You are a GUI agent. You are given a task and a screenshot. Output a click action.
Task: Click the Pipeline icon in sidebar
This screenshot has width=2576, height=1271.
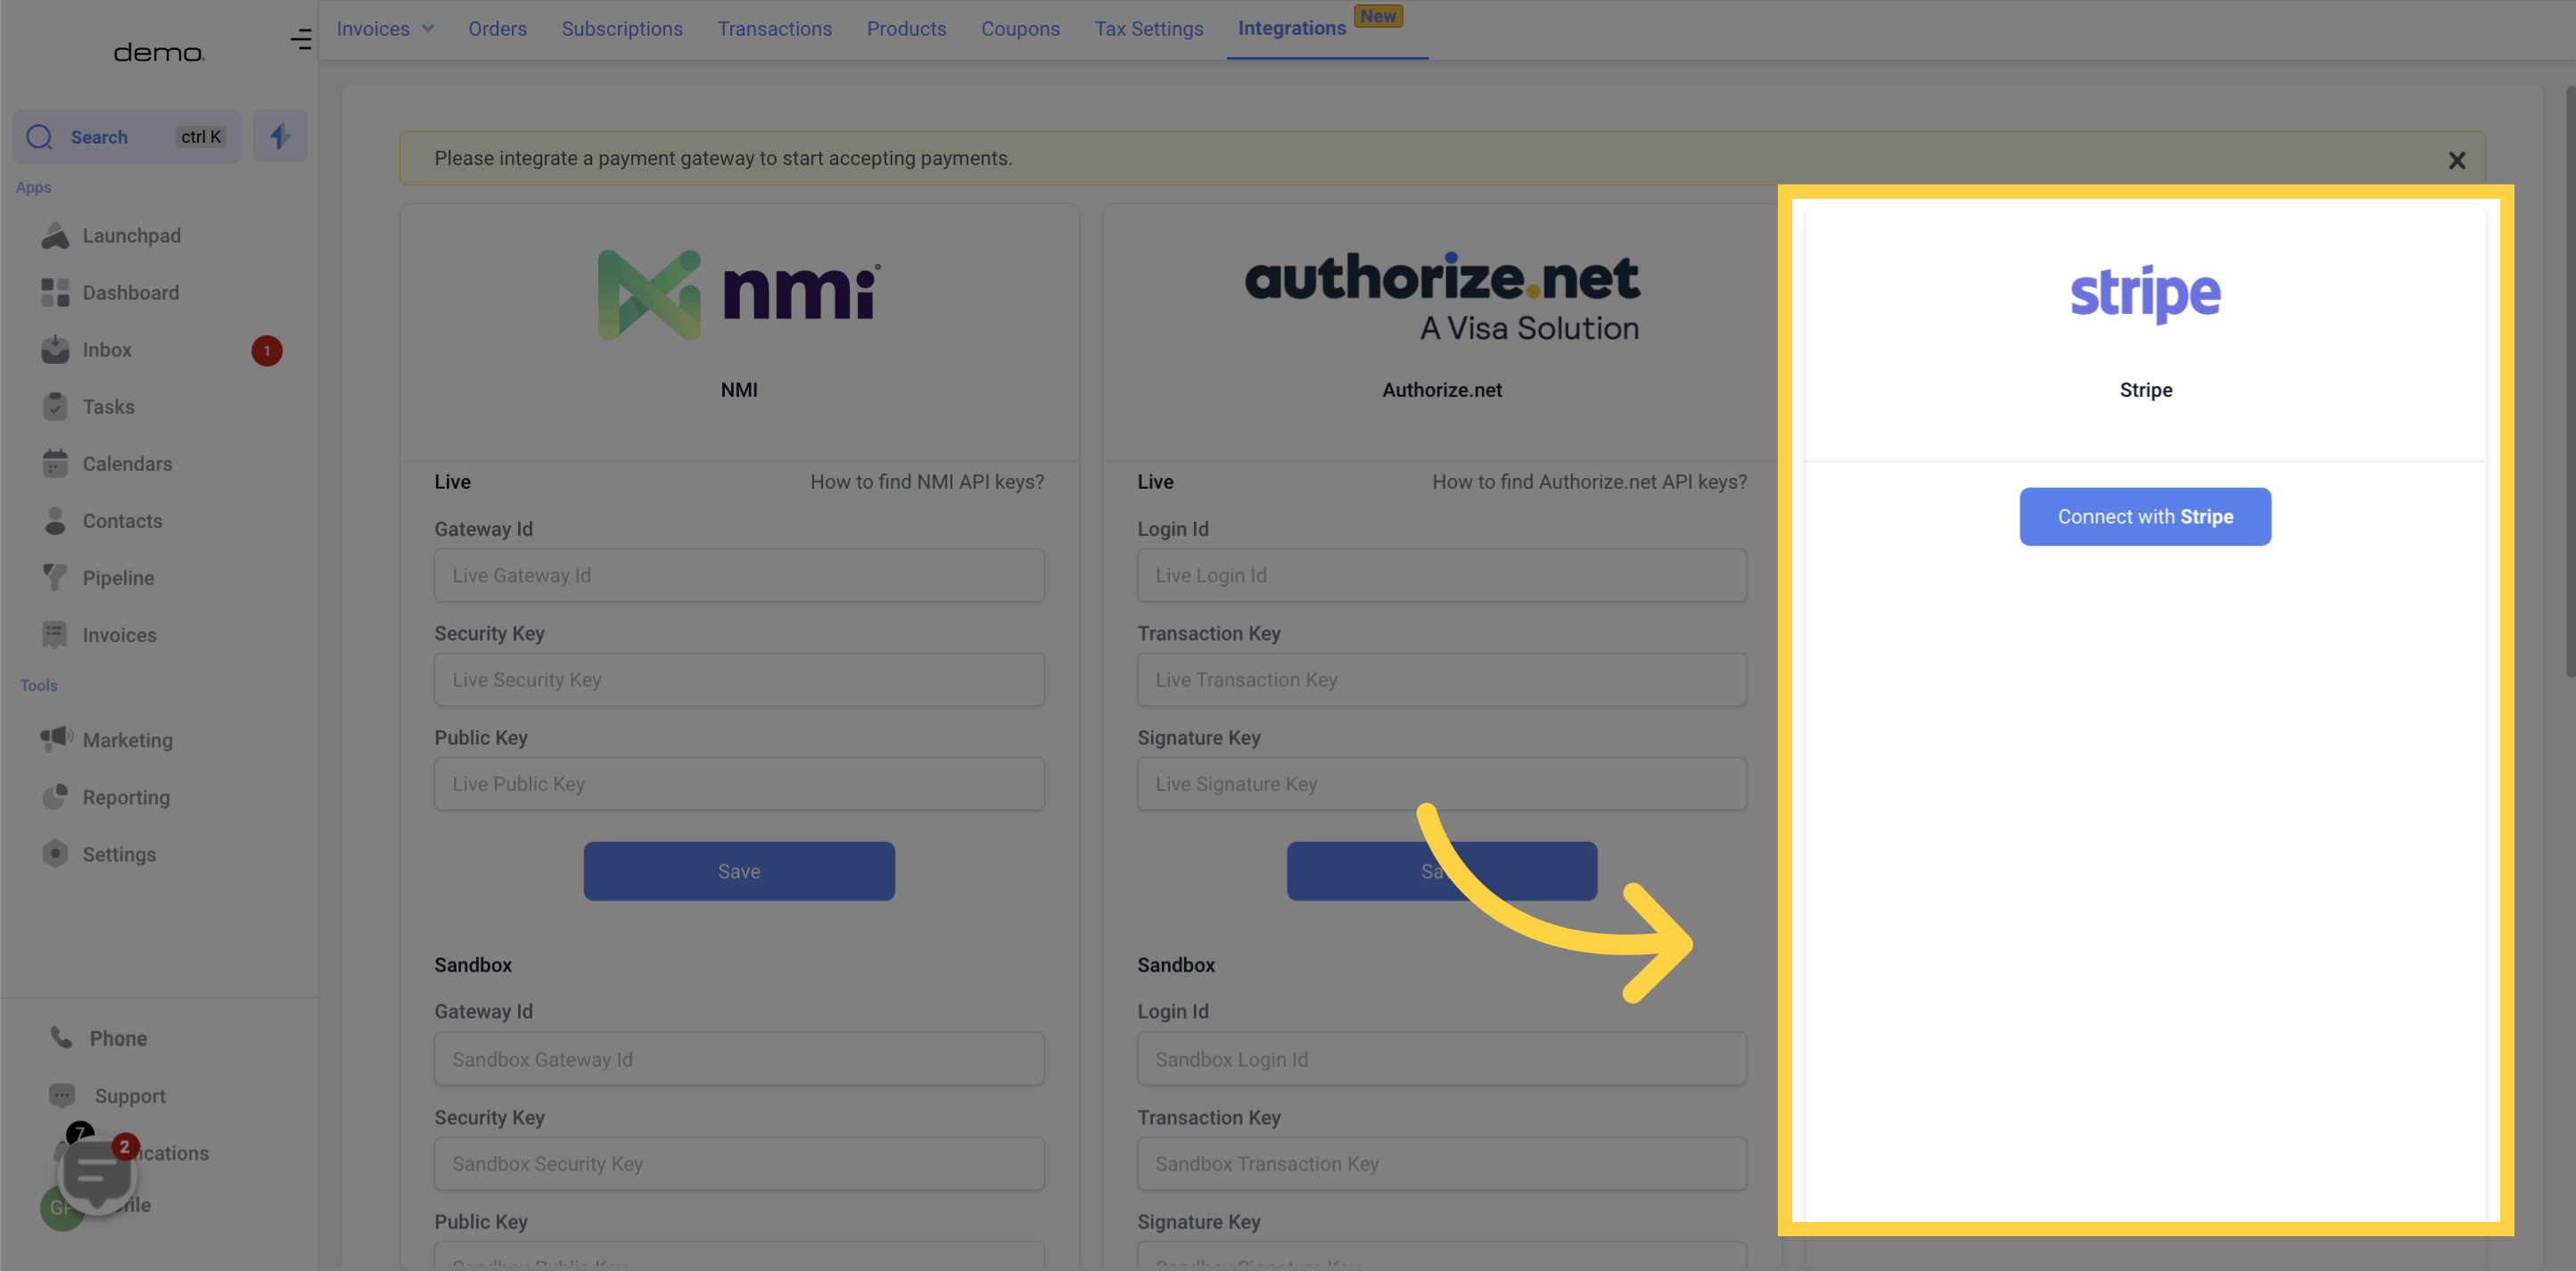pyautogui.click(x=56, y=579)
